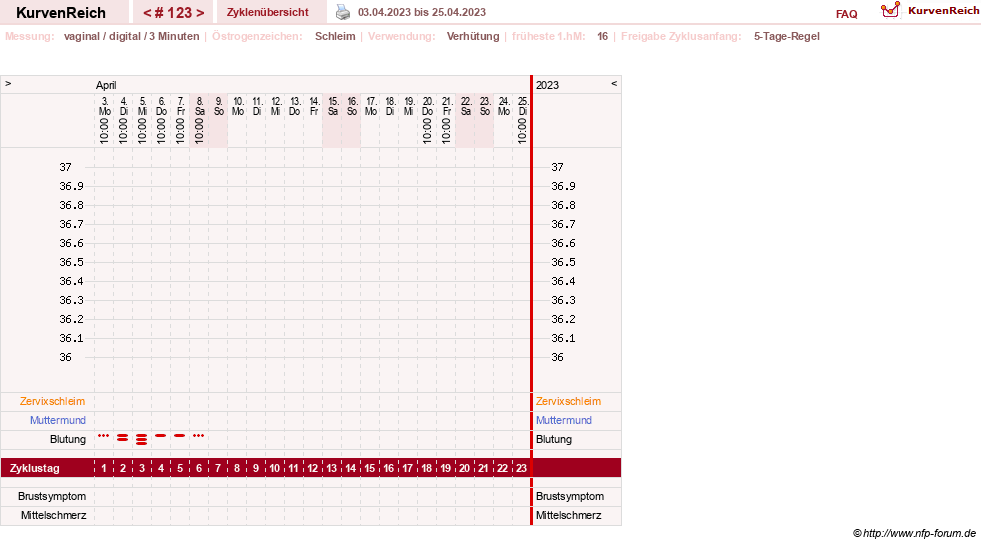Click the früheste 1.hM value 16
Image resolution: width=981 pixels, height=545 pixels.
(602, 36)
